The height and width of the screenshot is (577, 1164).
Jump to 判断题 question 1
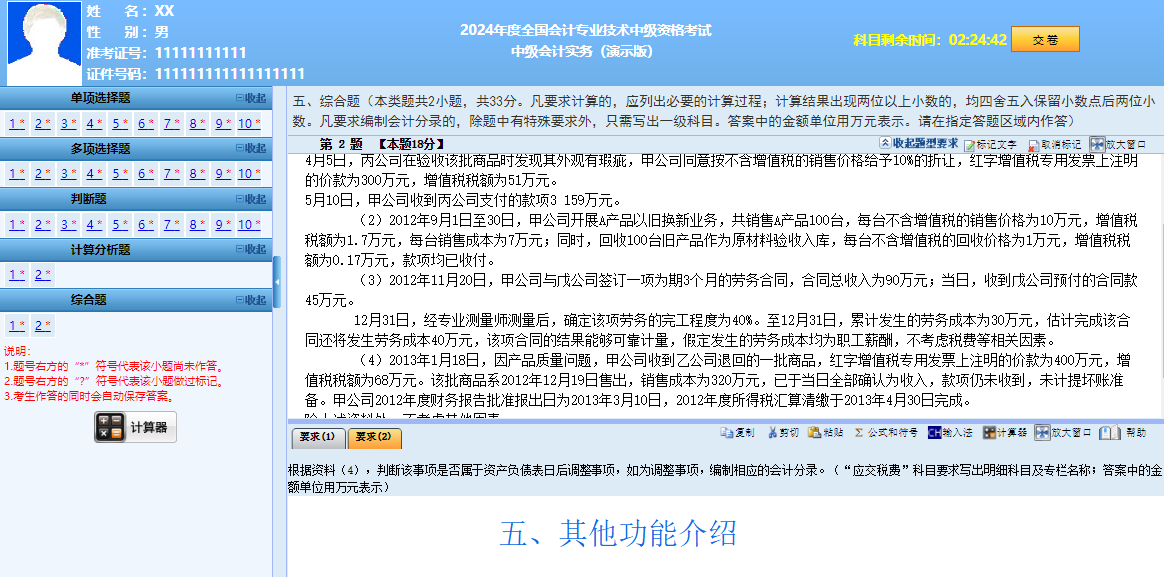(x=17, y=224)
